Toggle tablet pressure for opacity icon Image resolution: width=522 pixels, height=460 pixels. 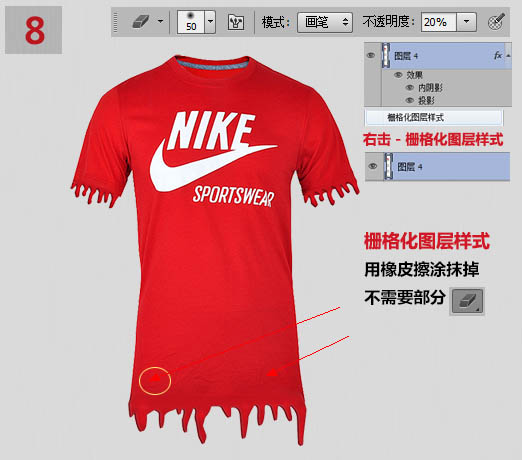coord(496,22)
